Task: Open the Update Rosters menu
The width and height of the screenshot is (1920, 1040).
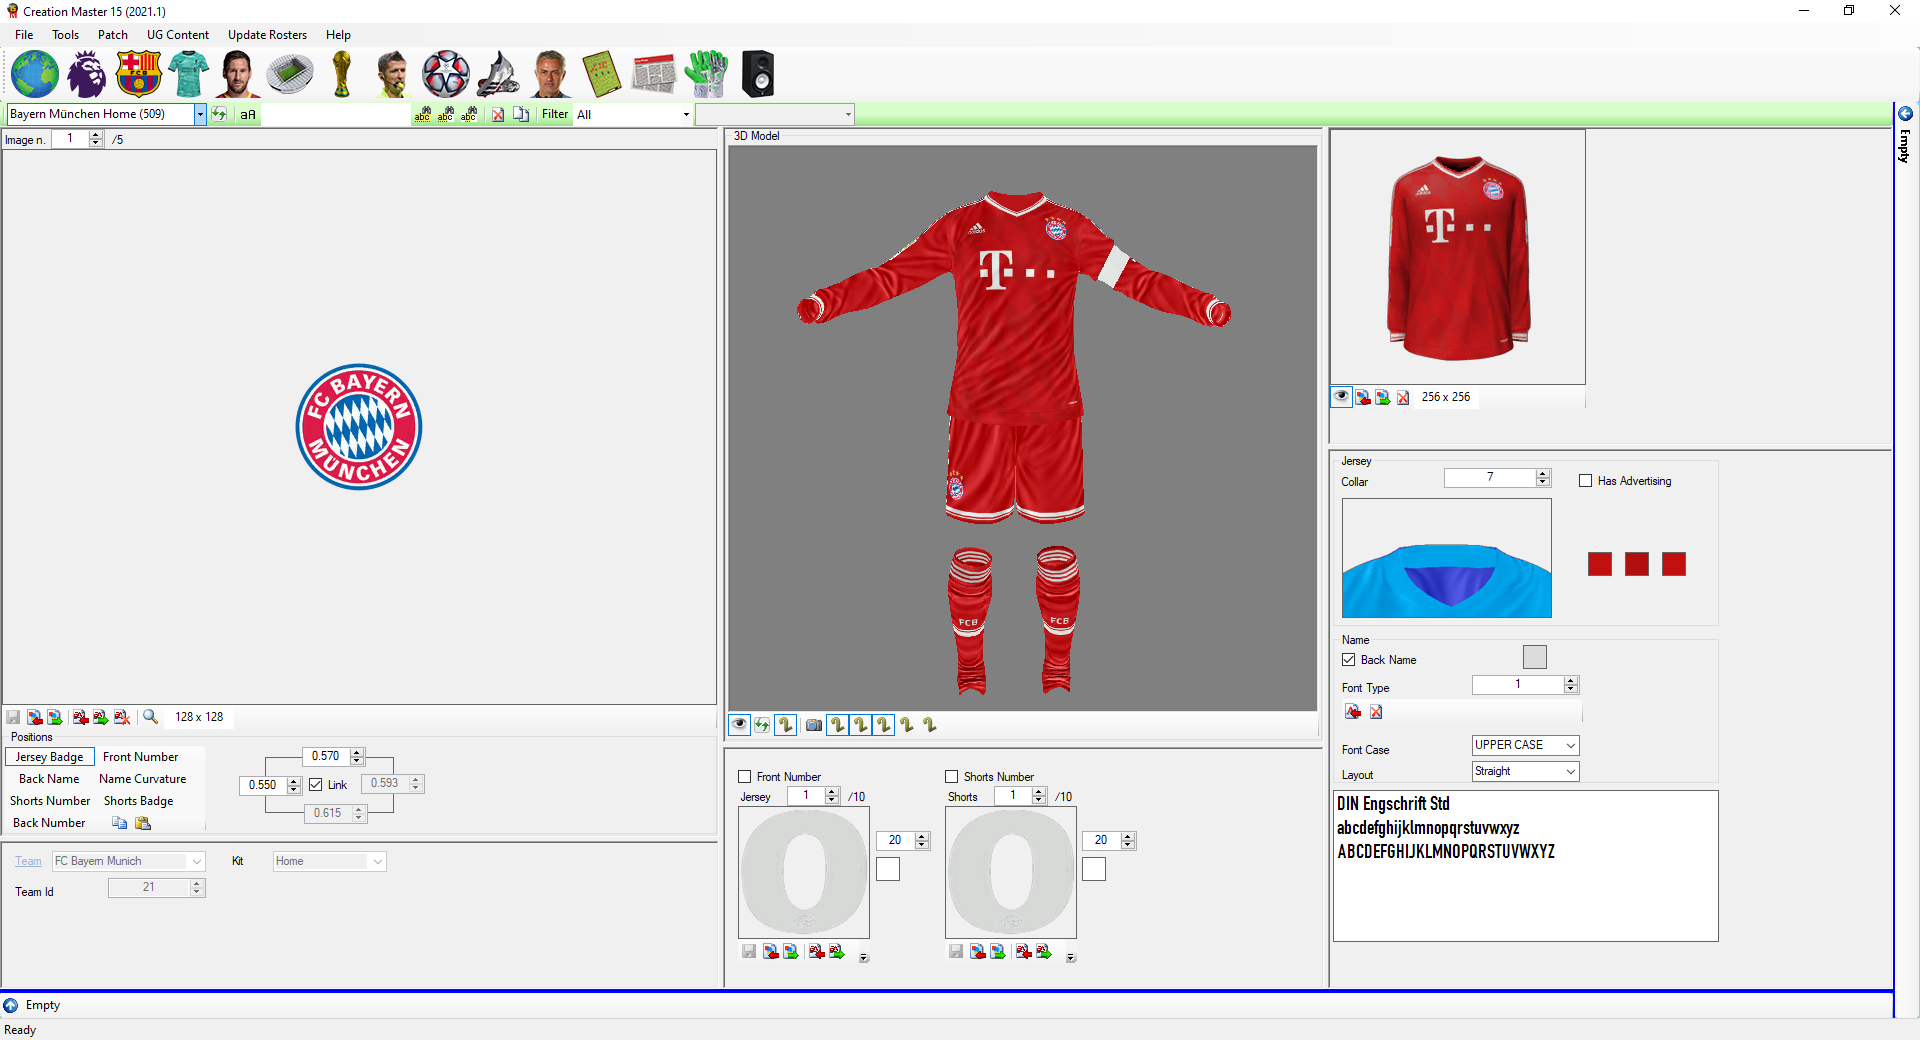Action: point(267,35)
